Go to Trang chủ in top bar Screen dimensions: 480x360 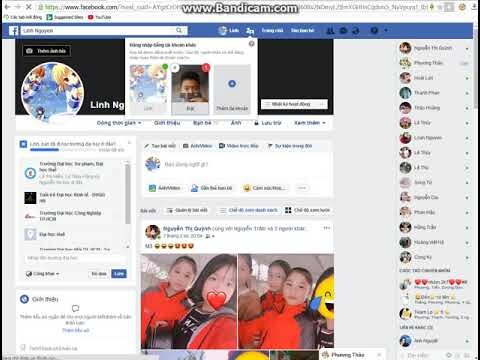[272, 30]
